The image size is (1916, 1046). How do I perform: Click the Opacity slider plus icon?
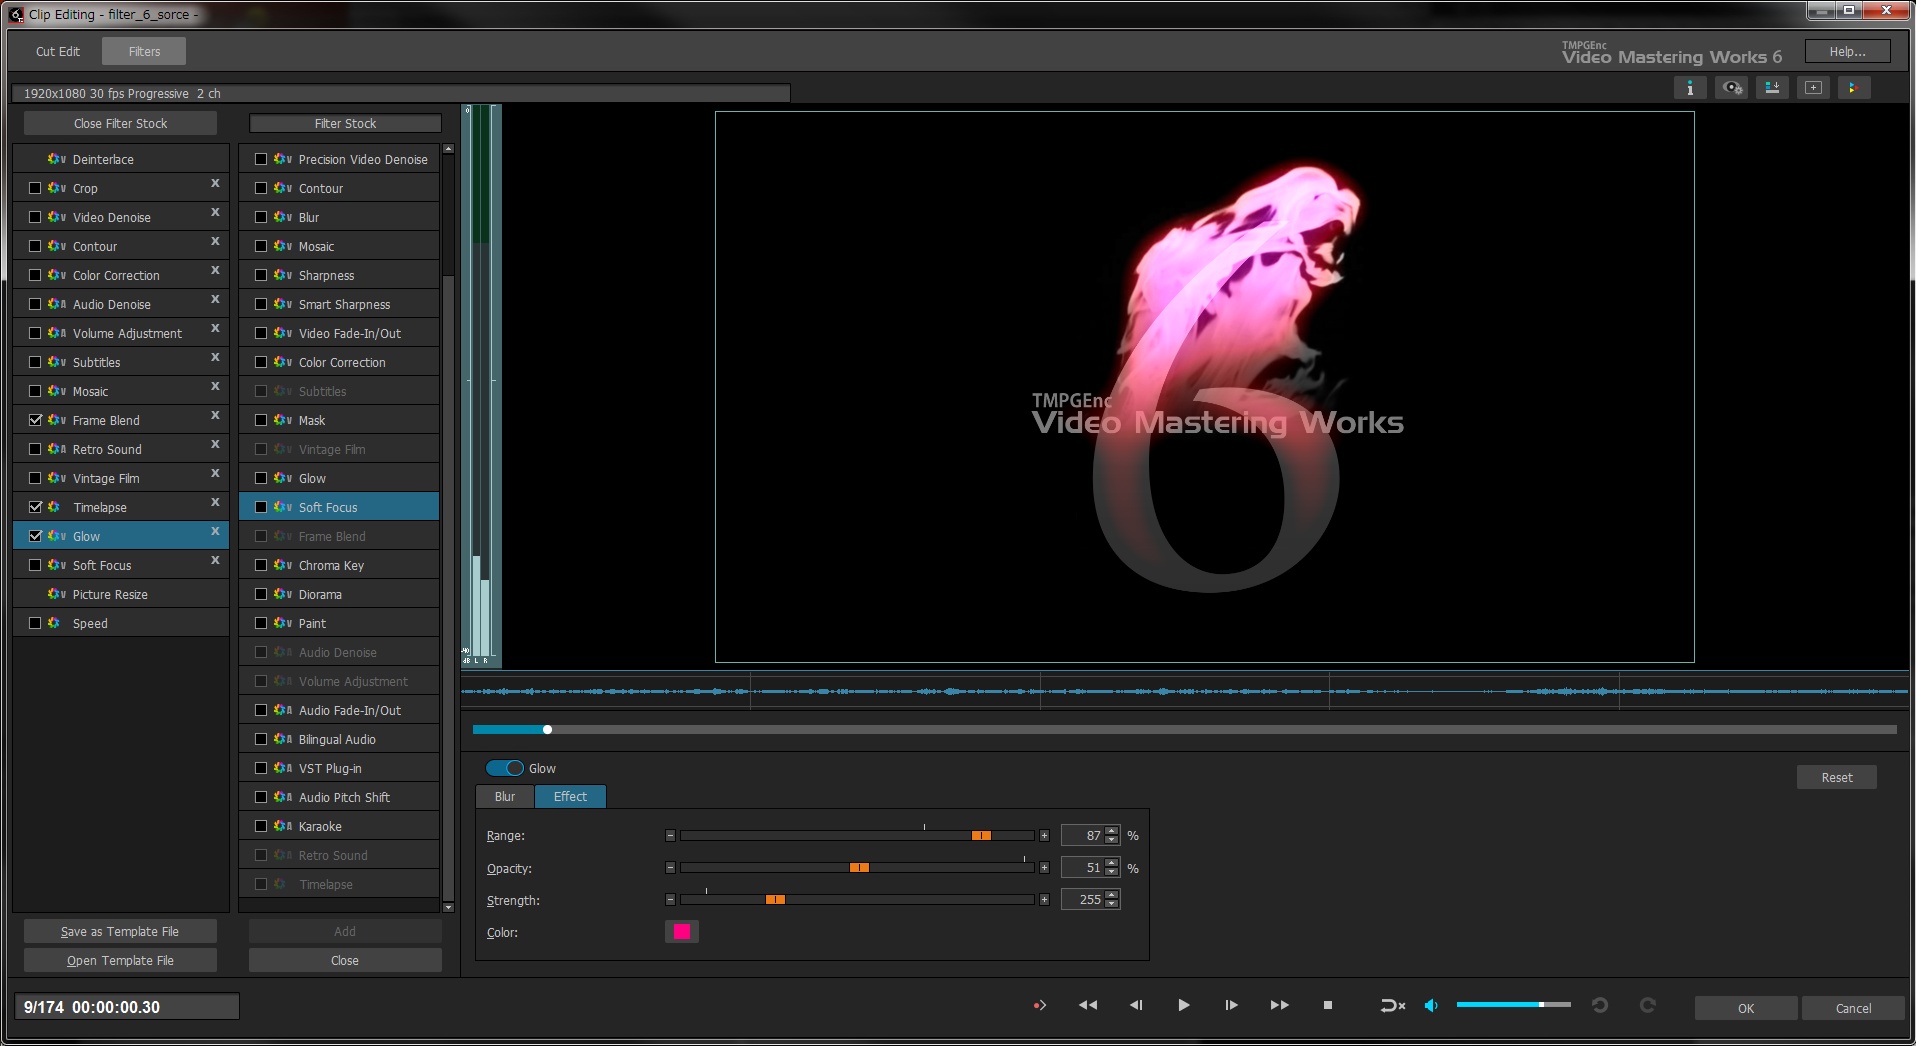coord(1044,868)
